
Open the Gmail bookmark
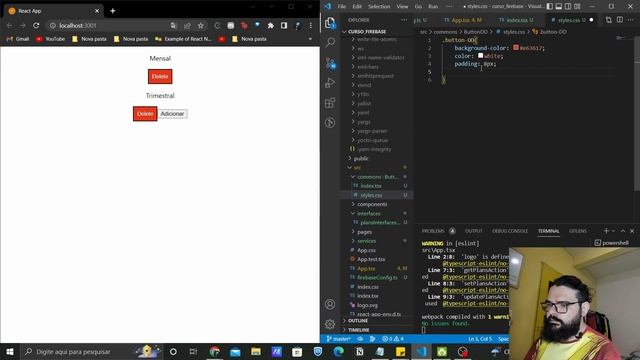point(18,39)
